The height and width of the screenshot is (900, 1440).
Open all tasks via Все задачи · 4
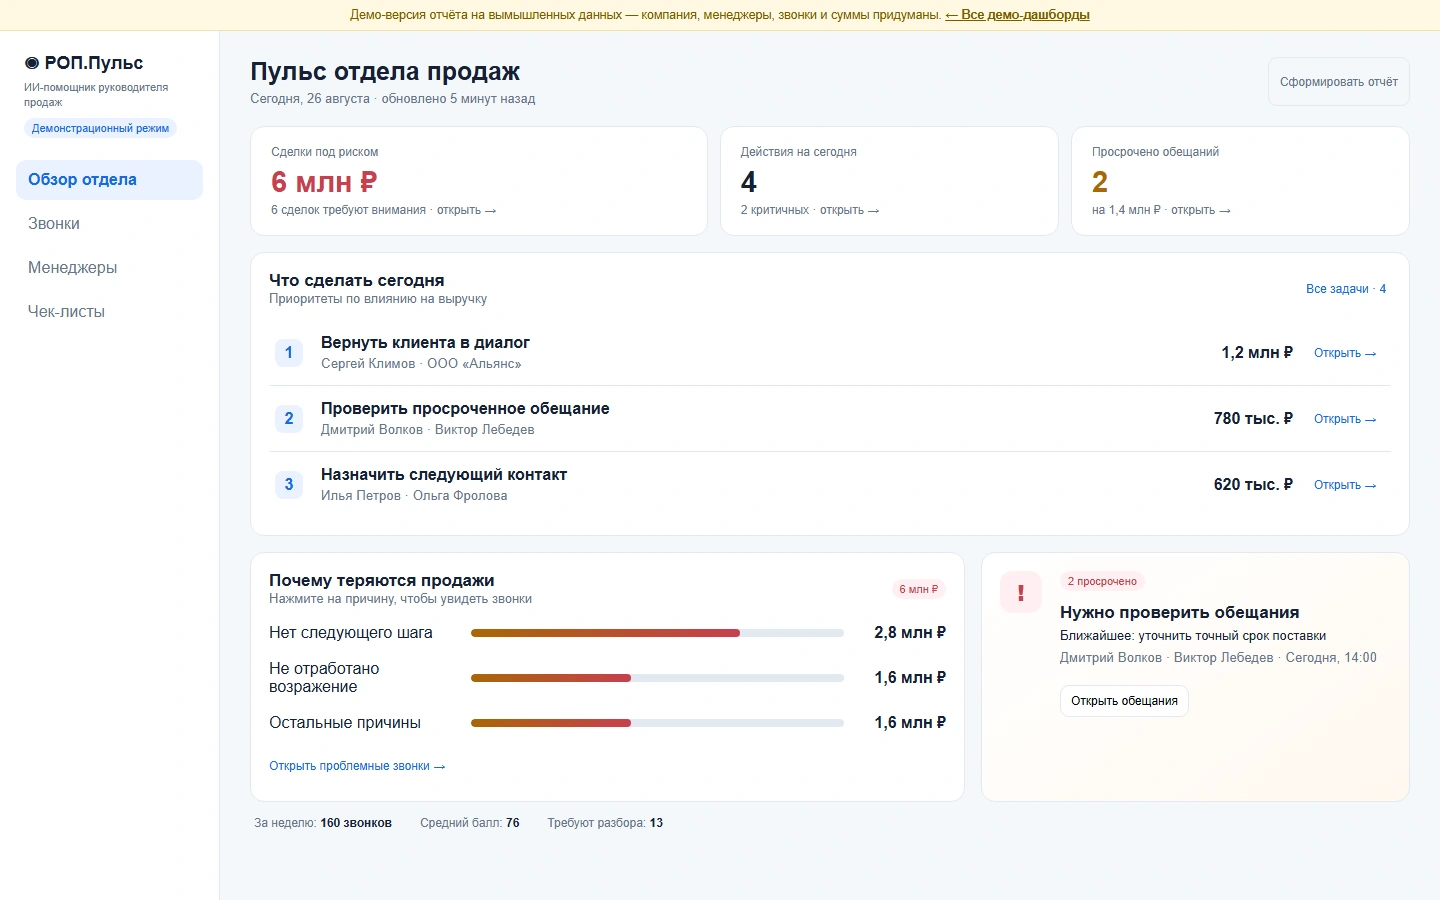click(1346, 289)
